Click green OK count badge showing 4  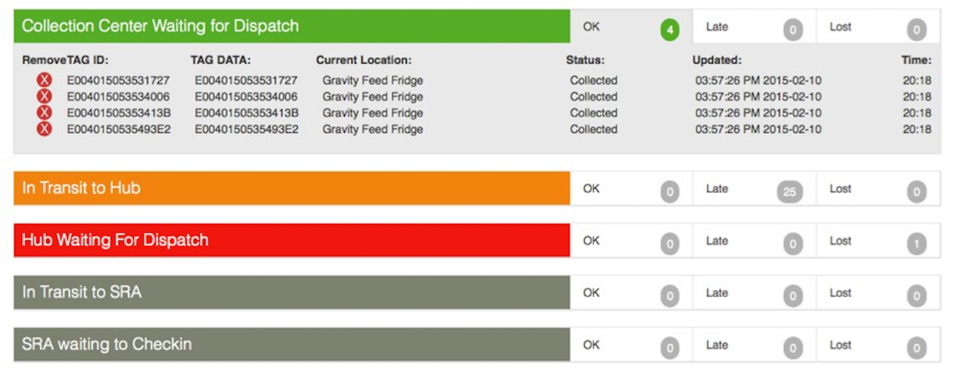point(669,30)
